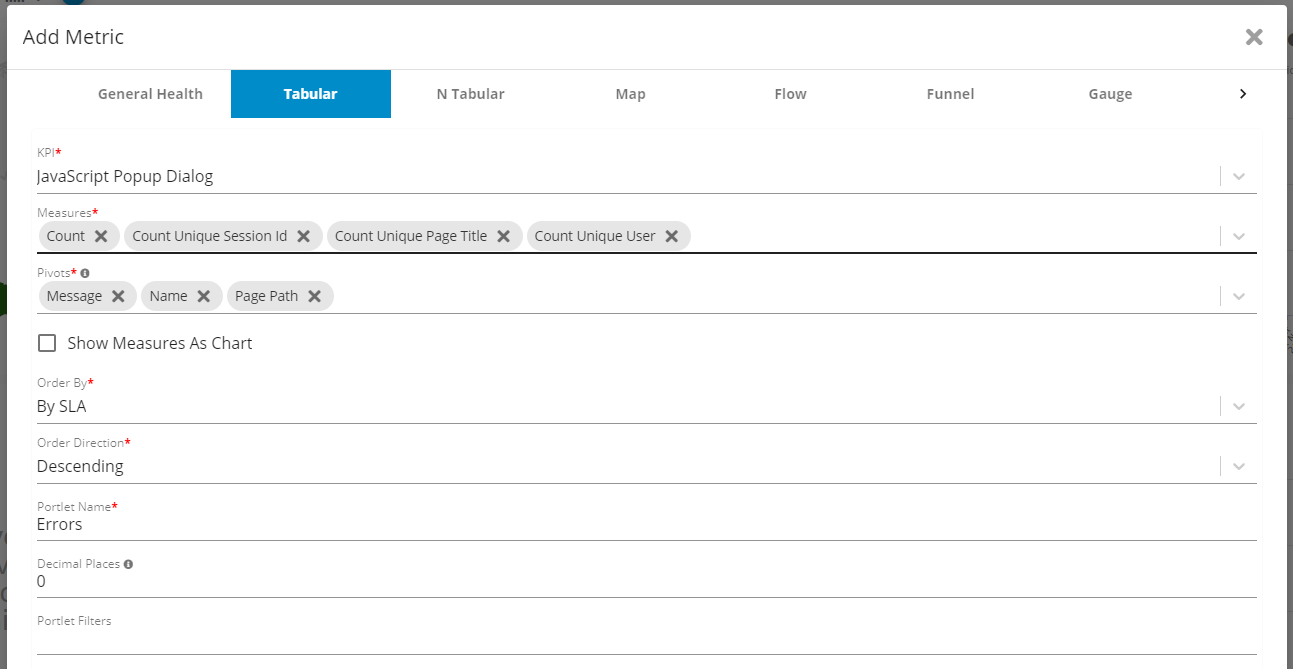
Task: Open the Order By dropdown
Action: click(1239, 406)
